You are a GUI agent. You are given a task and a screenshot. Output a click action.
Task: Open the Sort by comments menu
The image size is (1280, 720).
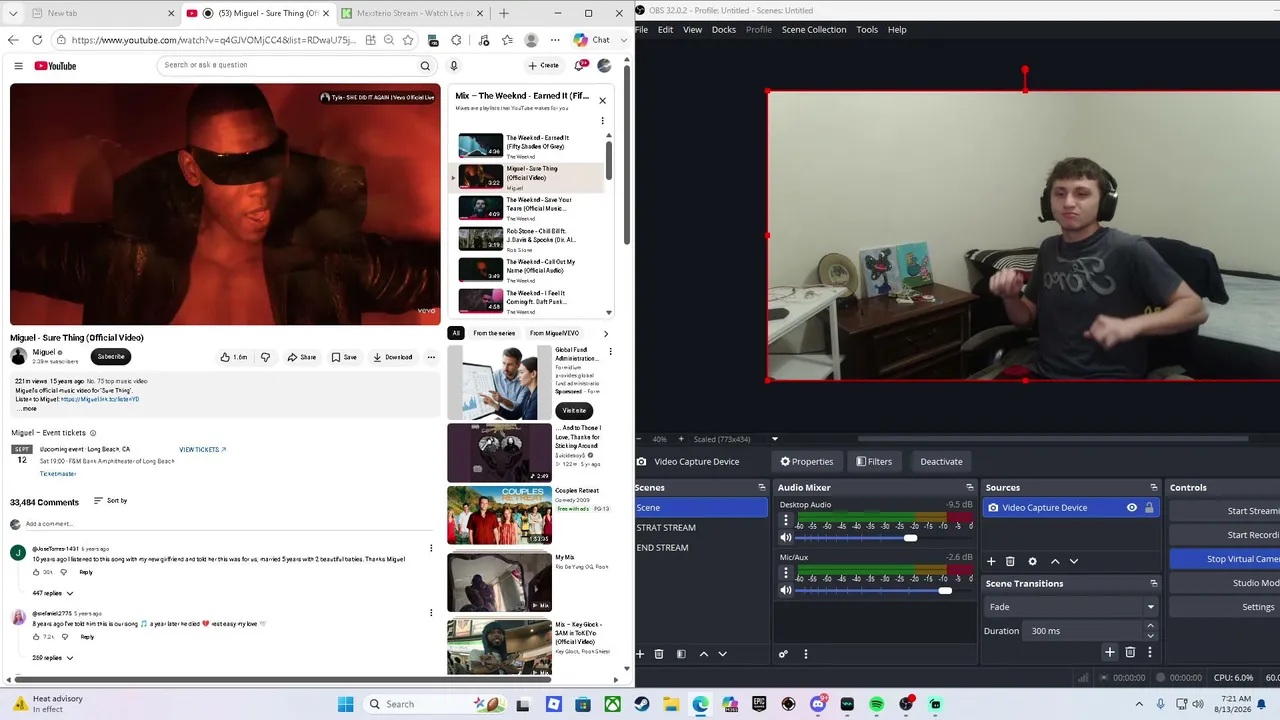110,500
